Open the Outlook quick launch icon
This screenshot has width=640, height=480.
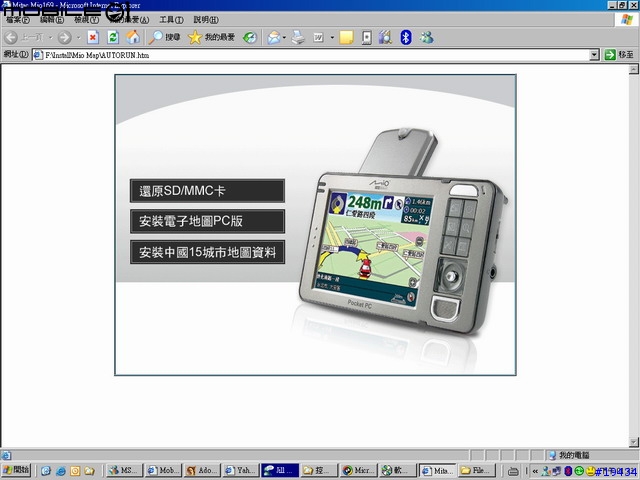pos(75,471)
